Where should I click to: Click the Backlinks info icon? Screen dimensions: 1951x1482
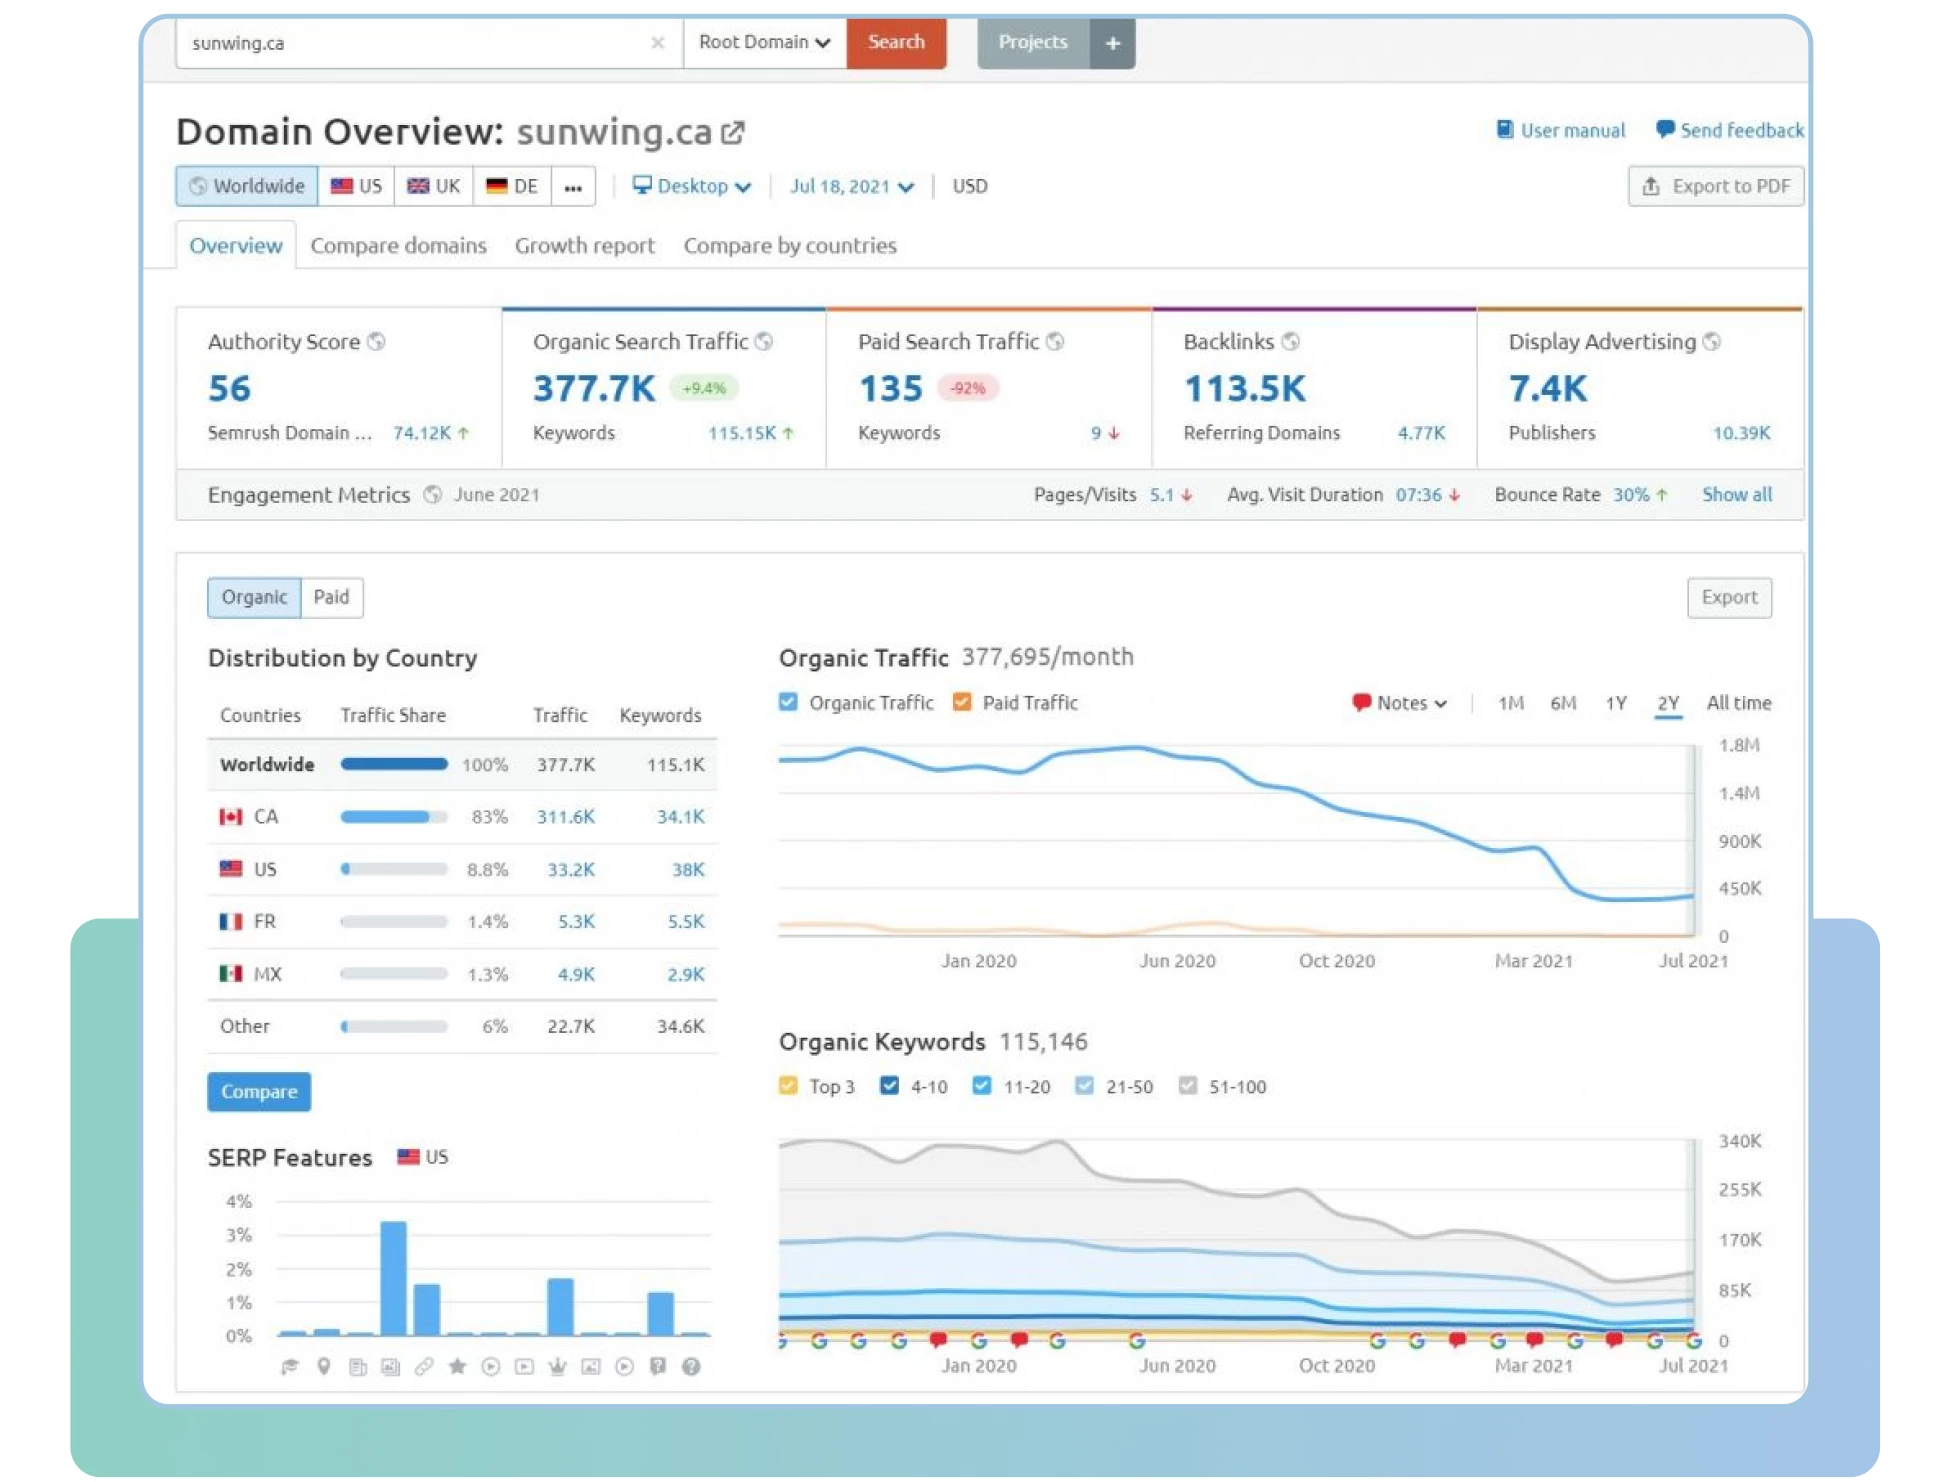tap(1291, 342)
